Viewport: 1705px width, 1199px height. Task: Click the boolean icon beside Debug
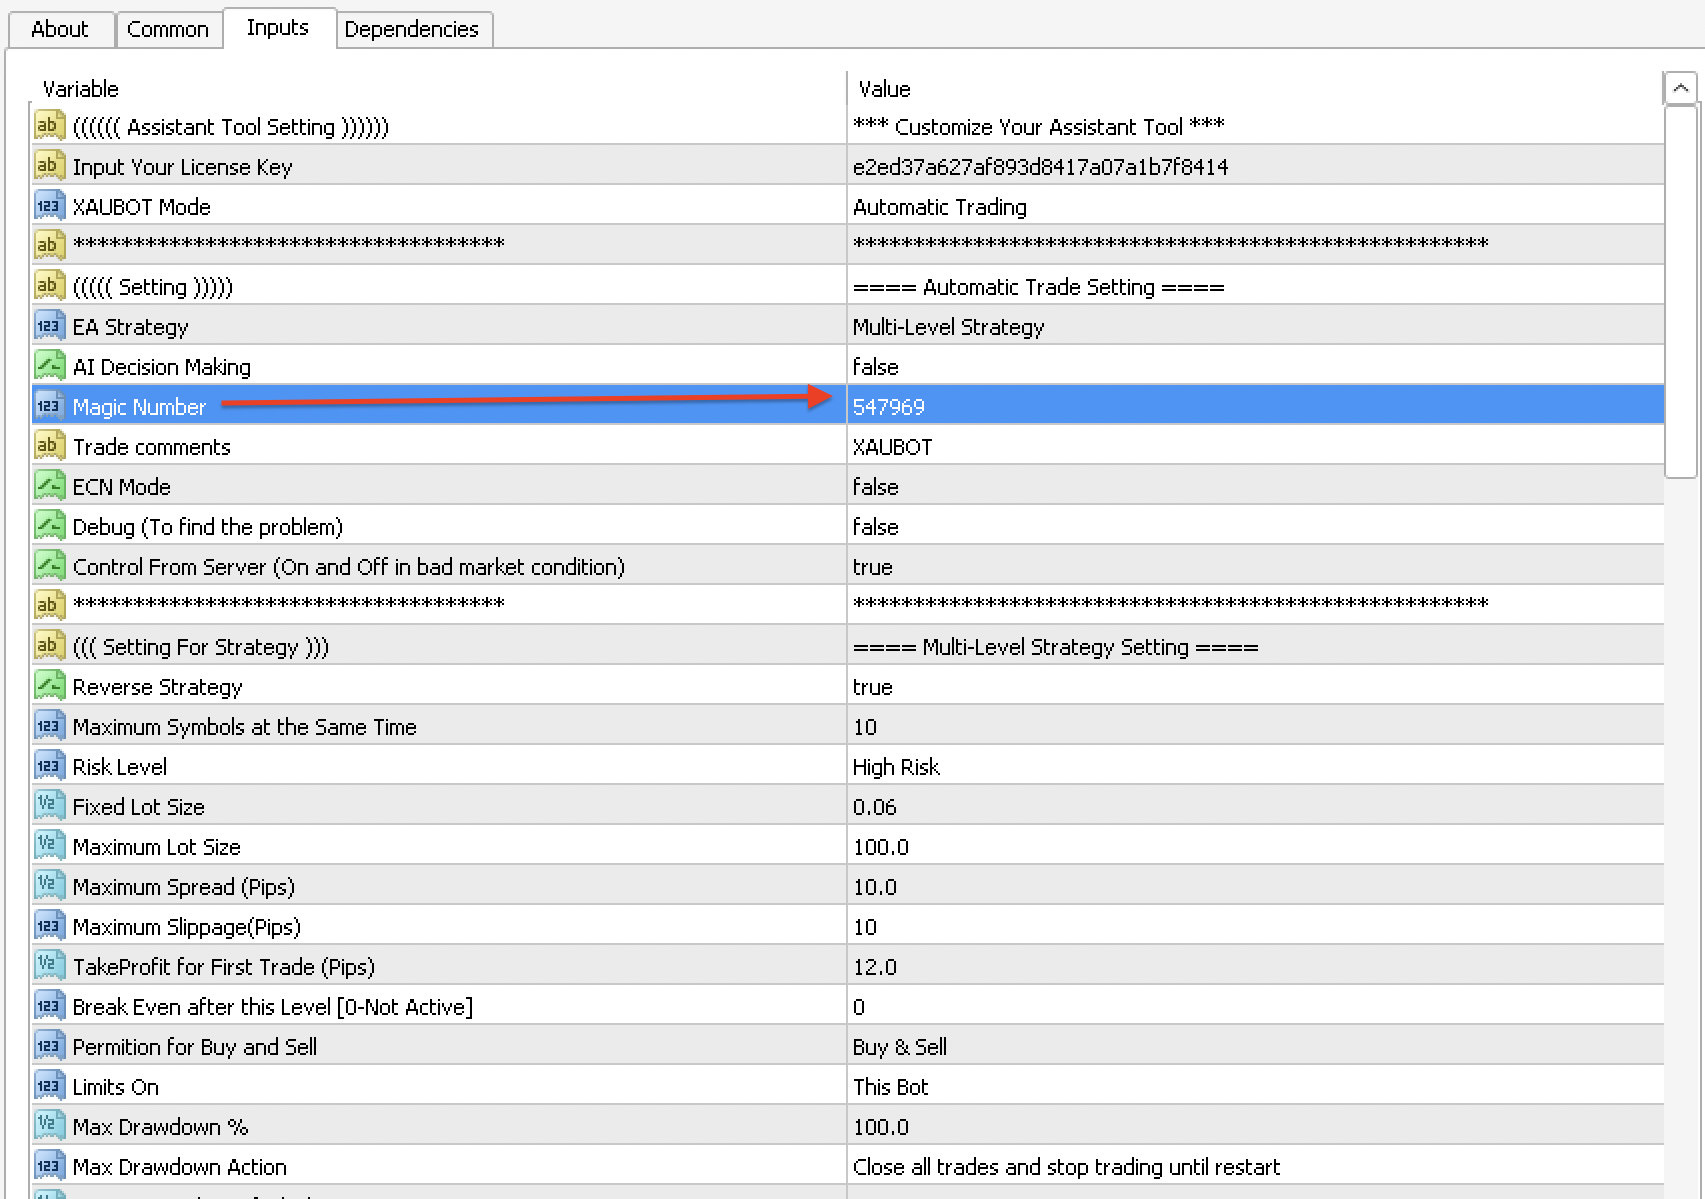pyautogui.click(x=49, y=526)
